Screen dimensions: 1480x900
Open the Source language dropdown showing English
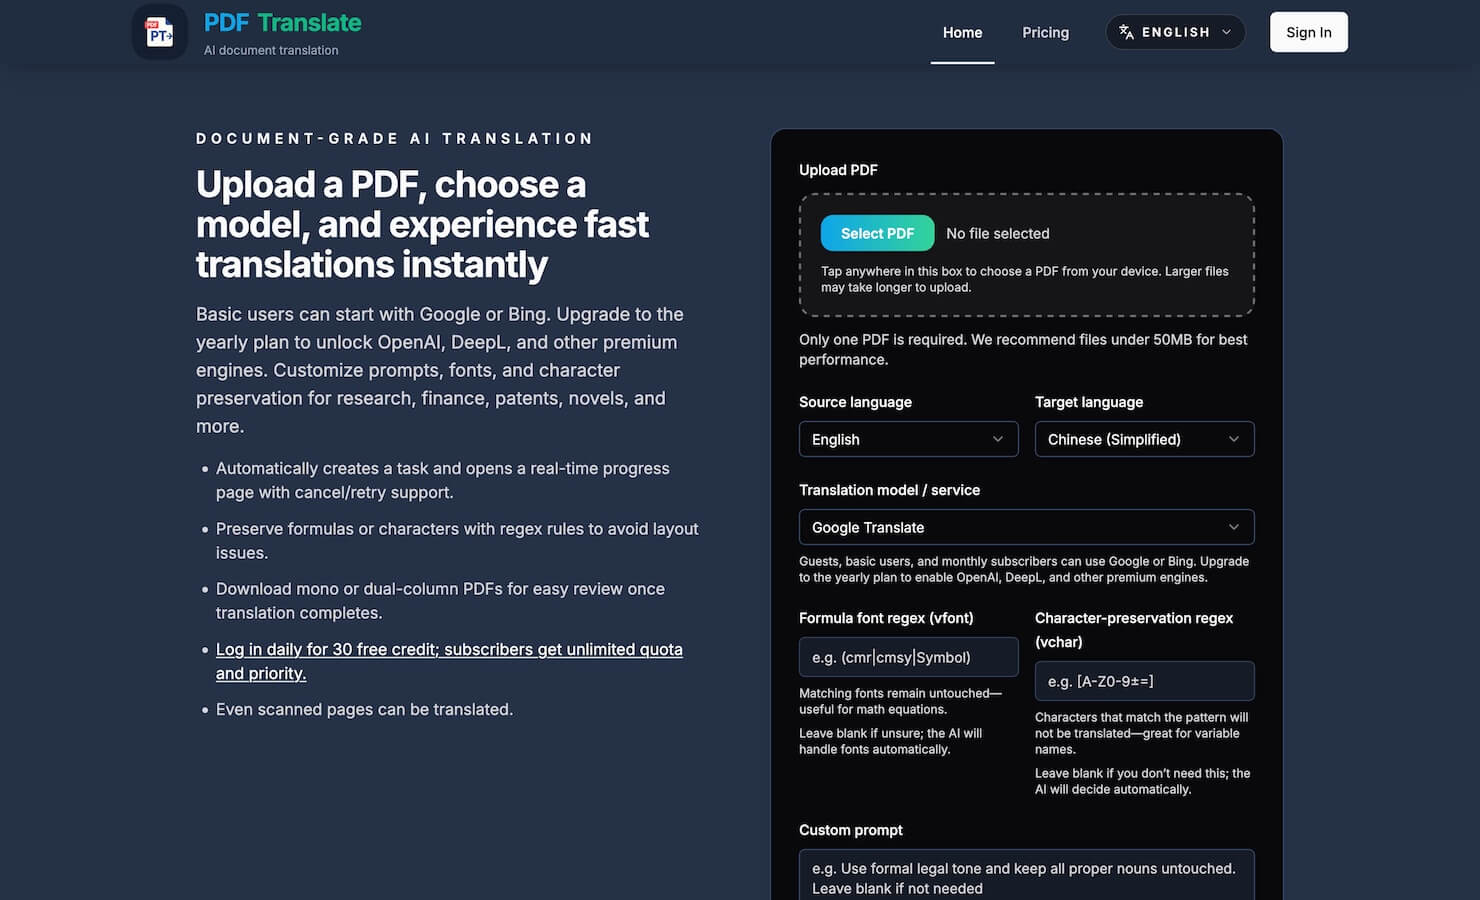pos(906,439)
